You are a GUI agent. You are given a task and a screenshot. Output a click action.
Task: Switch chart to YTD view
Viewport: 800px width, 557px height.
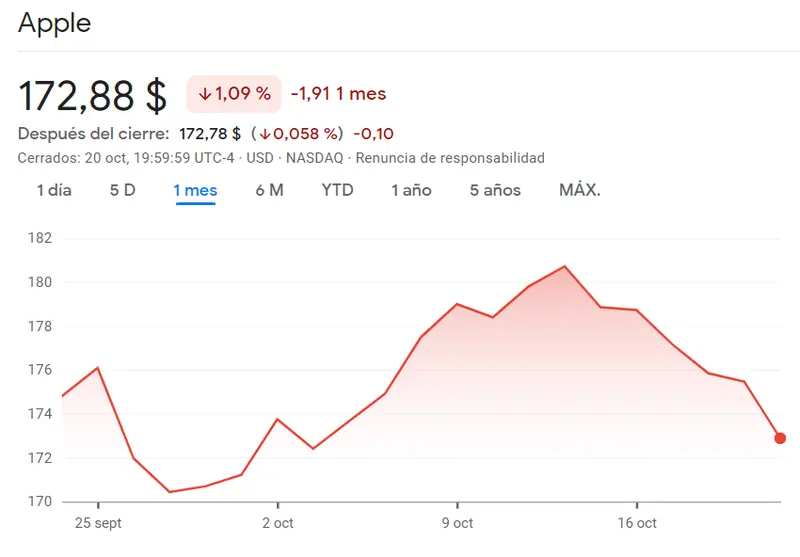[x=337, y=190]
